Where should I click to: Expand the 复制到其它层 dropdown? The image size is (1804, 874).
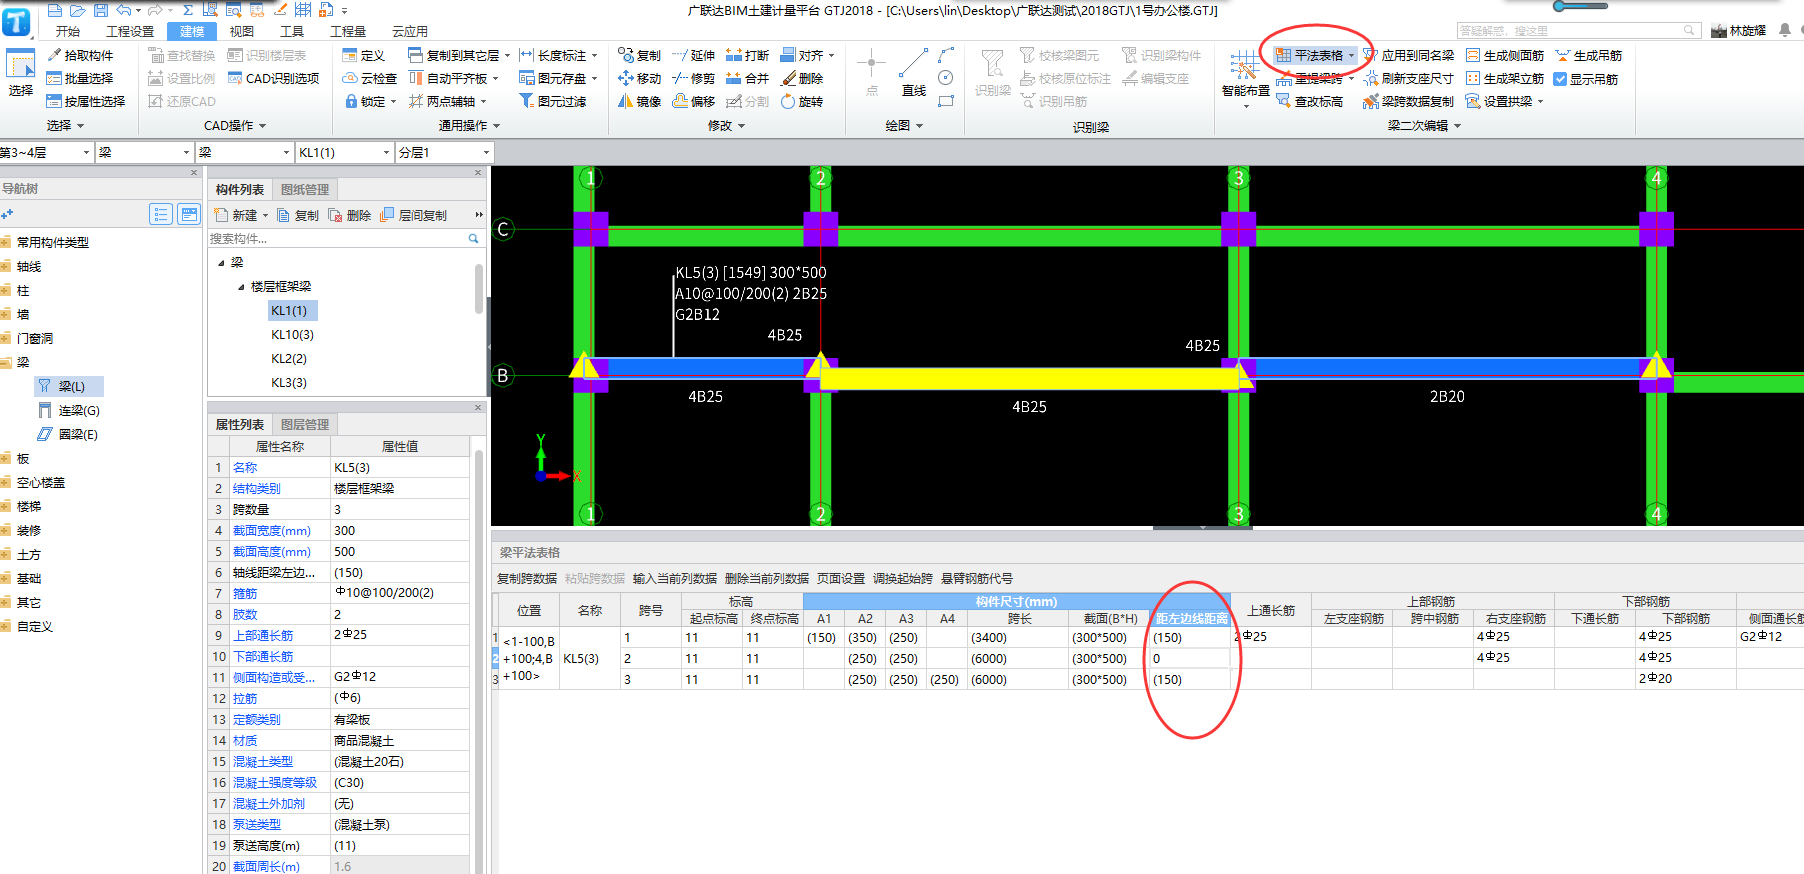[x=507, y=55]
